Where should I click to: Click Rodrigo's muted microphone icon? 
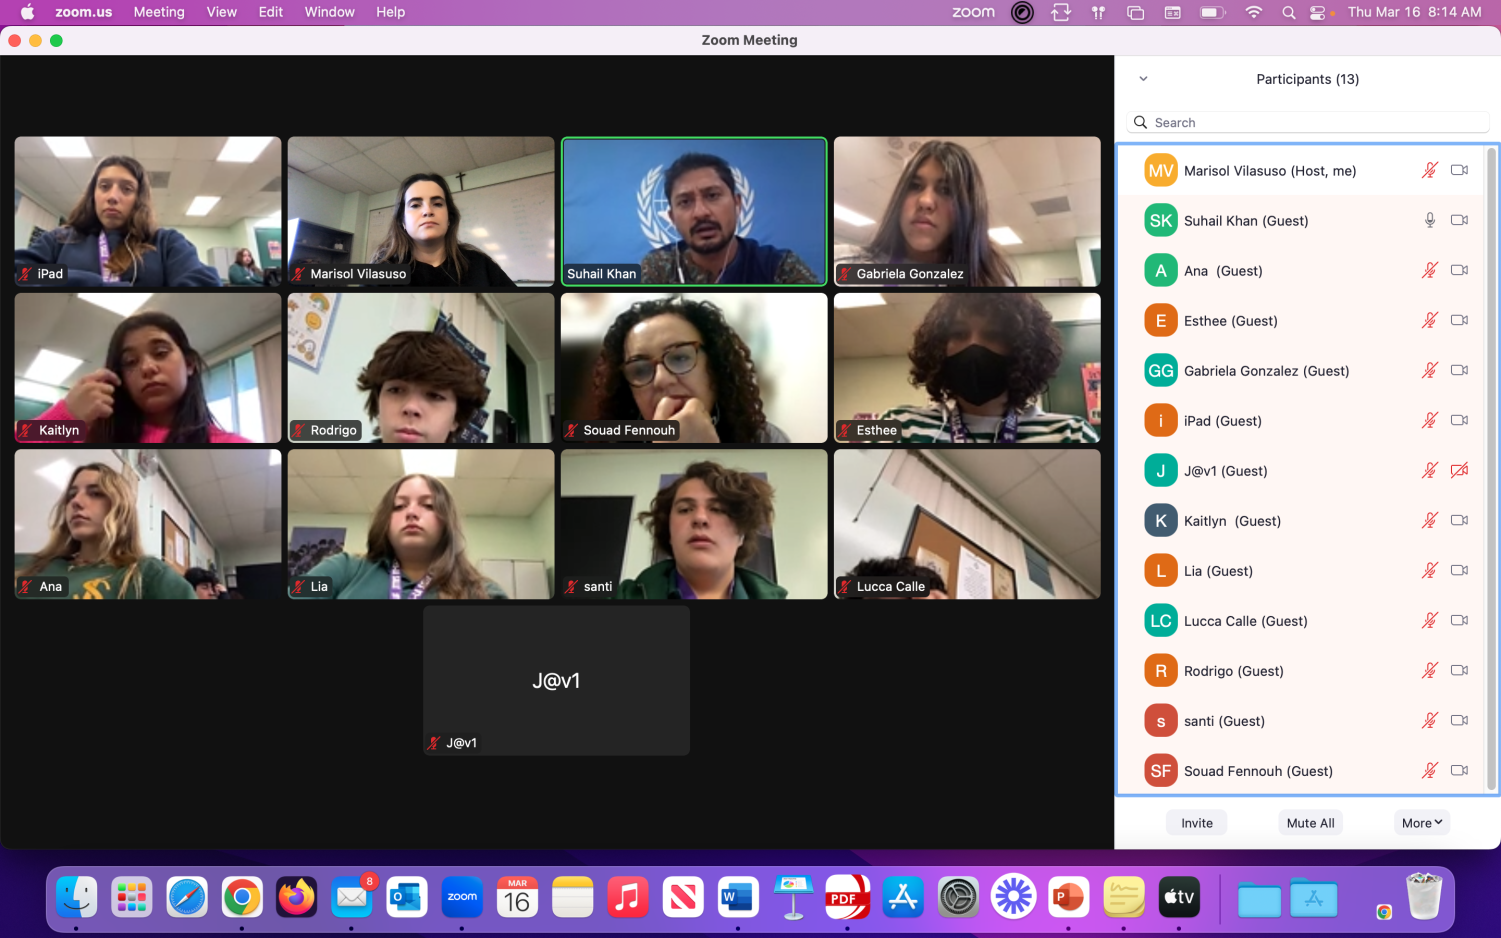(1430, 670)
